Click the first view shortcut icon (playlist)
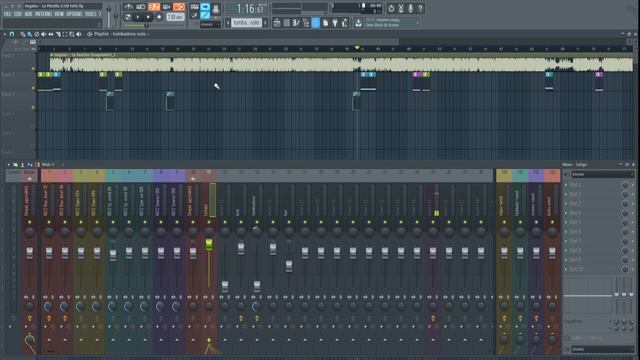 pos(277,23)
